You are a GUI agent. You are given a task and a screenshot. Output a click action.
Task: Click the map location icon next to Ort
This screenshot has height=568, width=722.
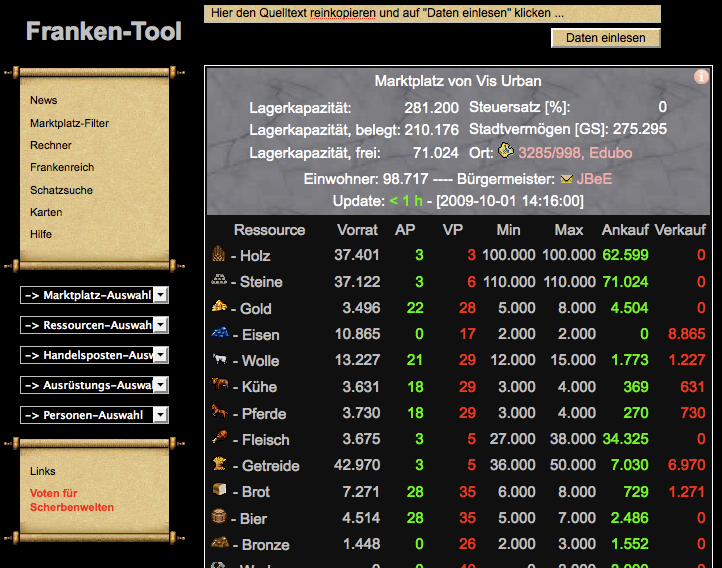point(506,152)
